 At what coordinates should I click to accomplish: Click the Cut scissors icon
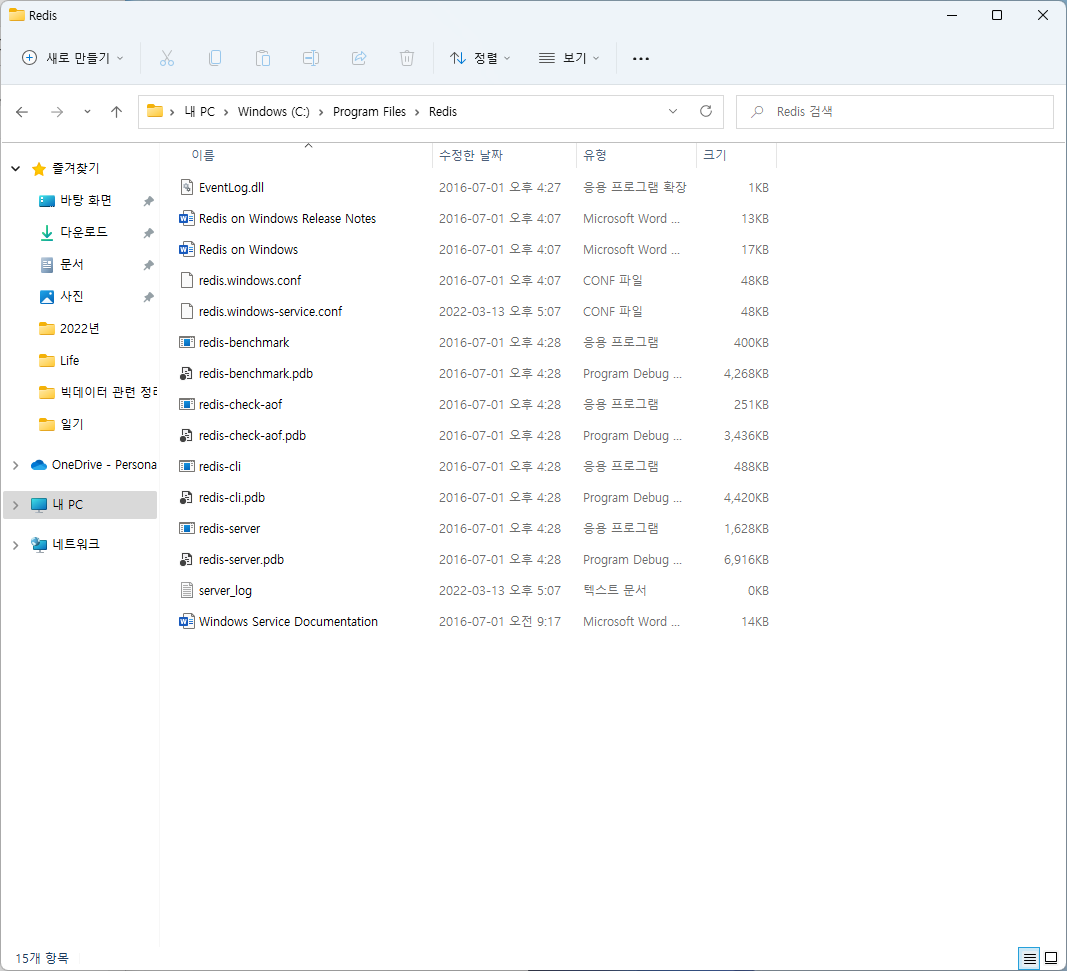167,59
